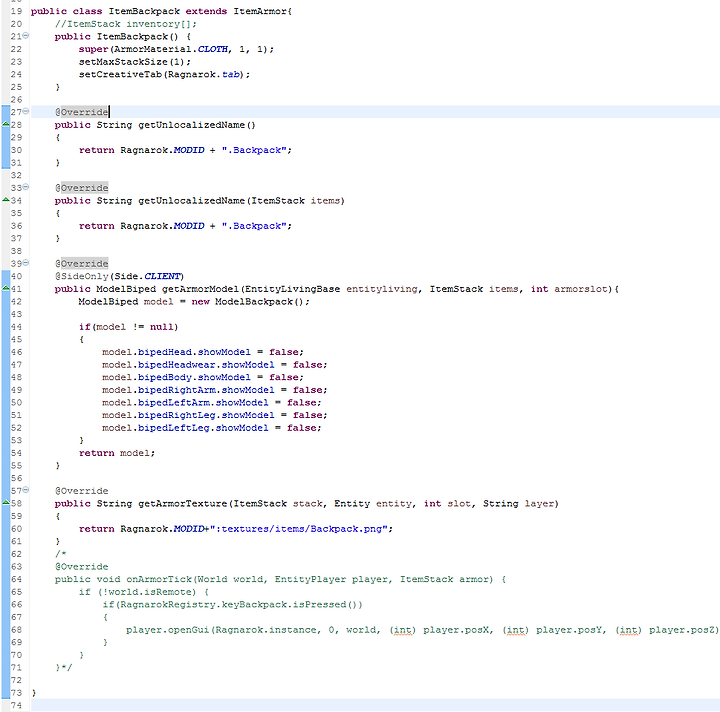Viewport: 720px width, 712px height.
Task: Click 'bipedBody' on line 48
Action: point(164,377)
